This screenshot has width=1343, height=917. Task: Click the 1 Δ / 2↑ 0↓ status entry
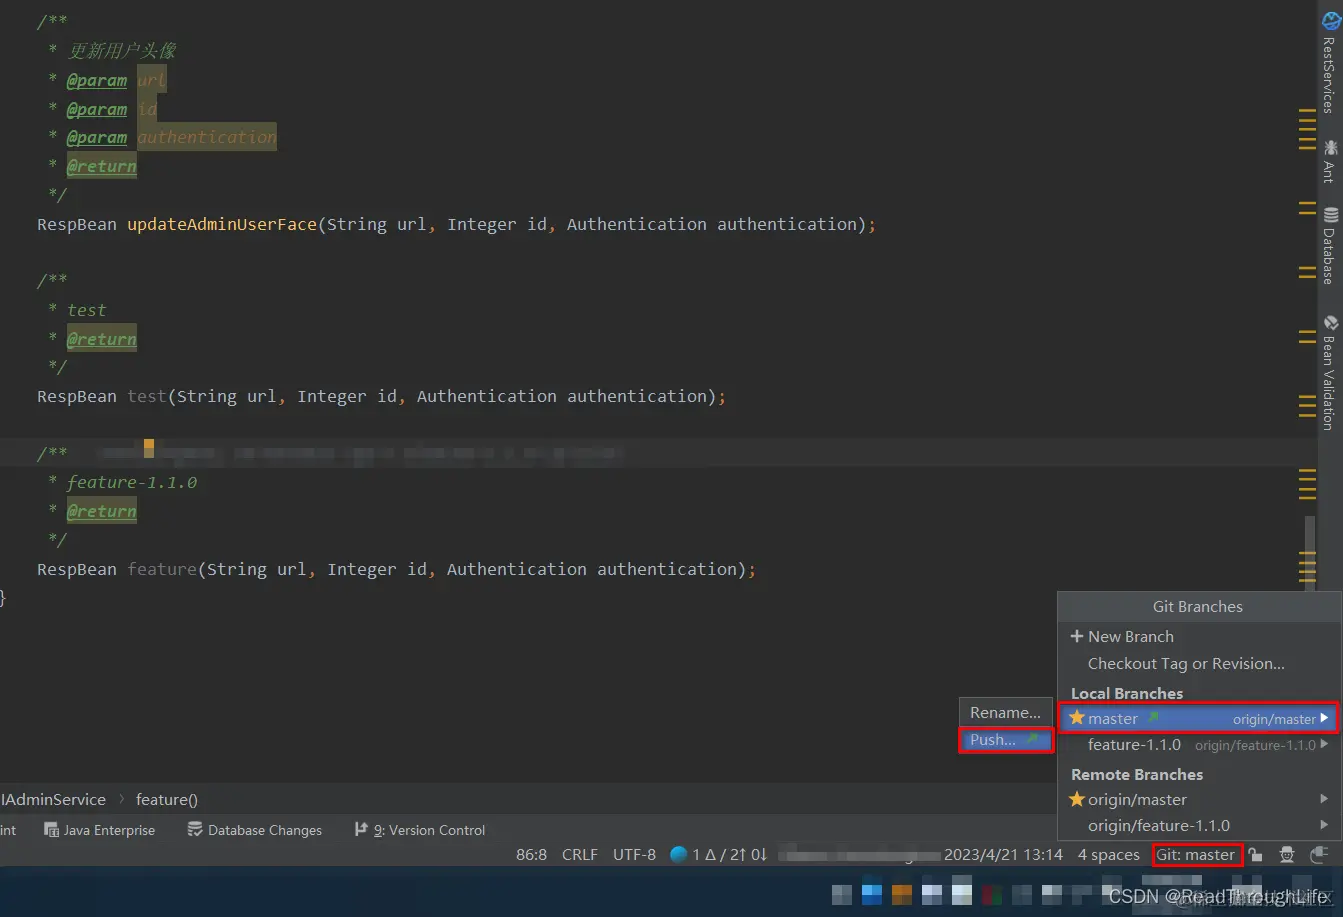click(x=729, y=855)
